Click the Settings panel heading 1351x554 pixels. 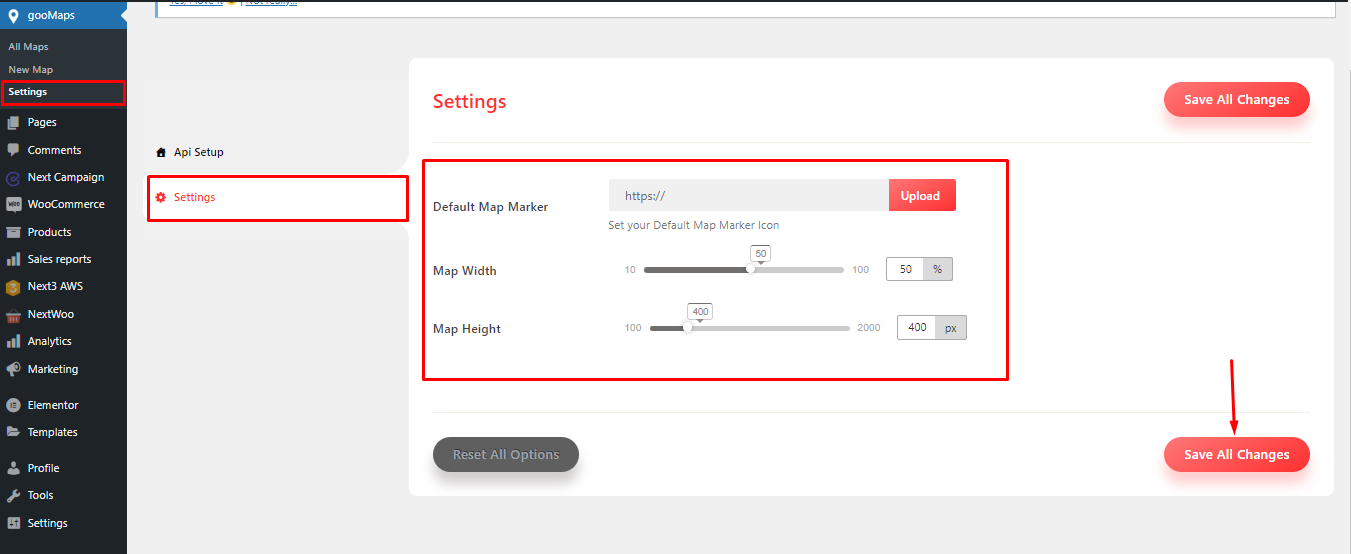469,101
